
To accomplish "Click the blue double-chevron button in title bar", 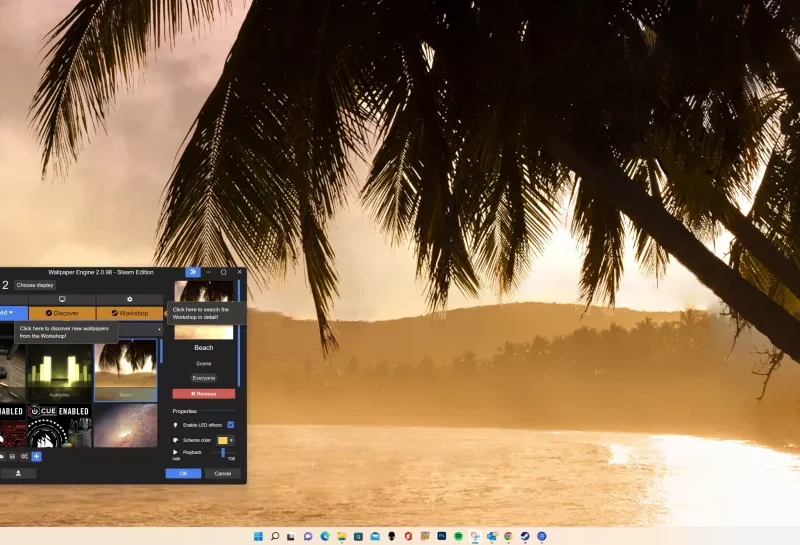I will 192,272.
